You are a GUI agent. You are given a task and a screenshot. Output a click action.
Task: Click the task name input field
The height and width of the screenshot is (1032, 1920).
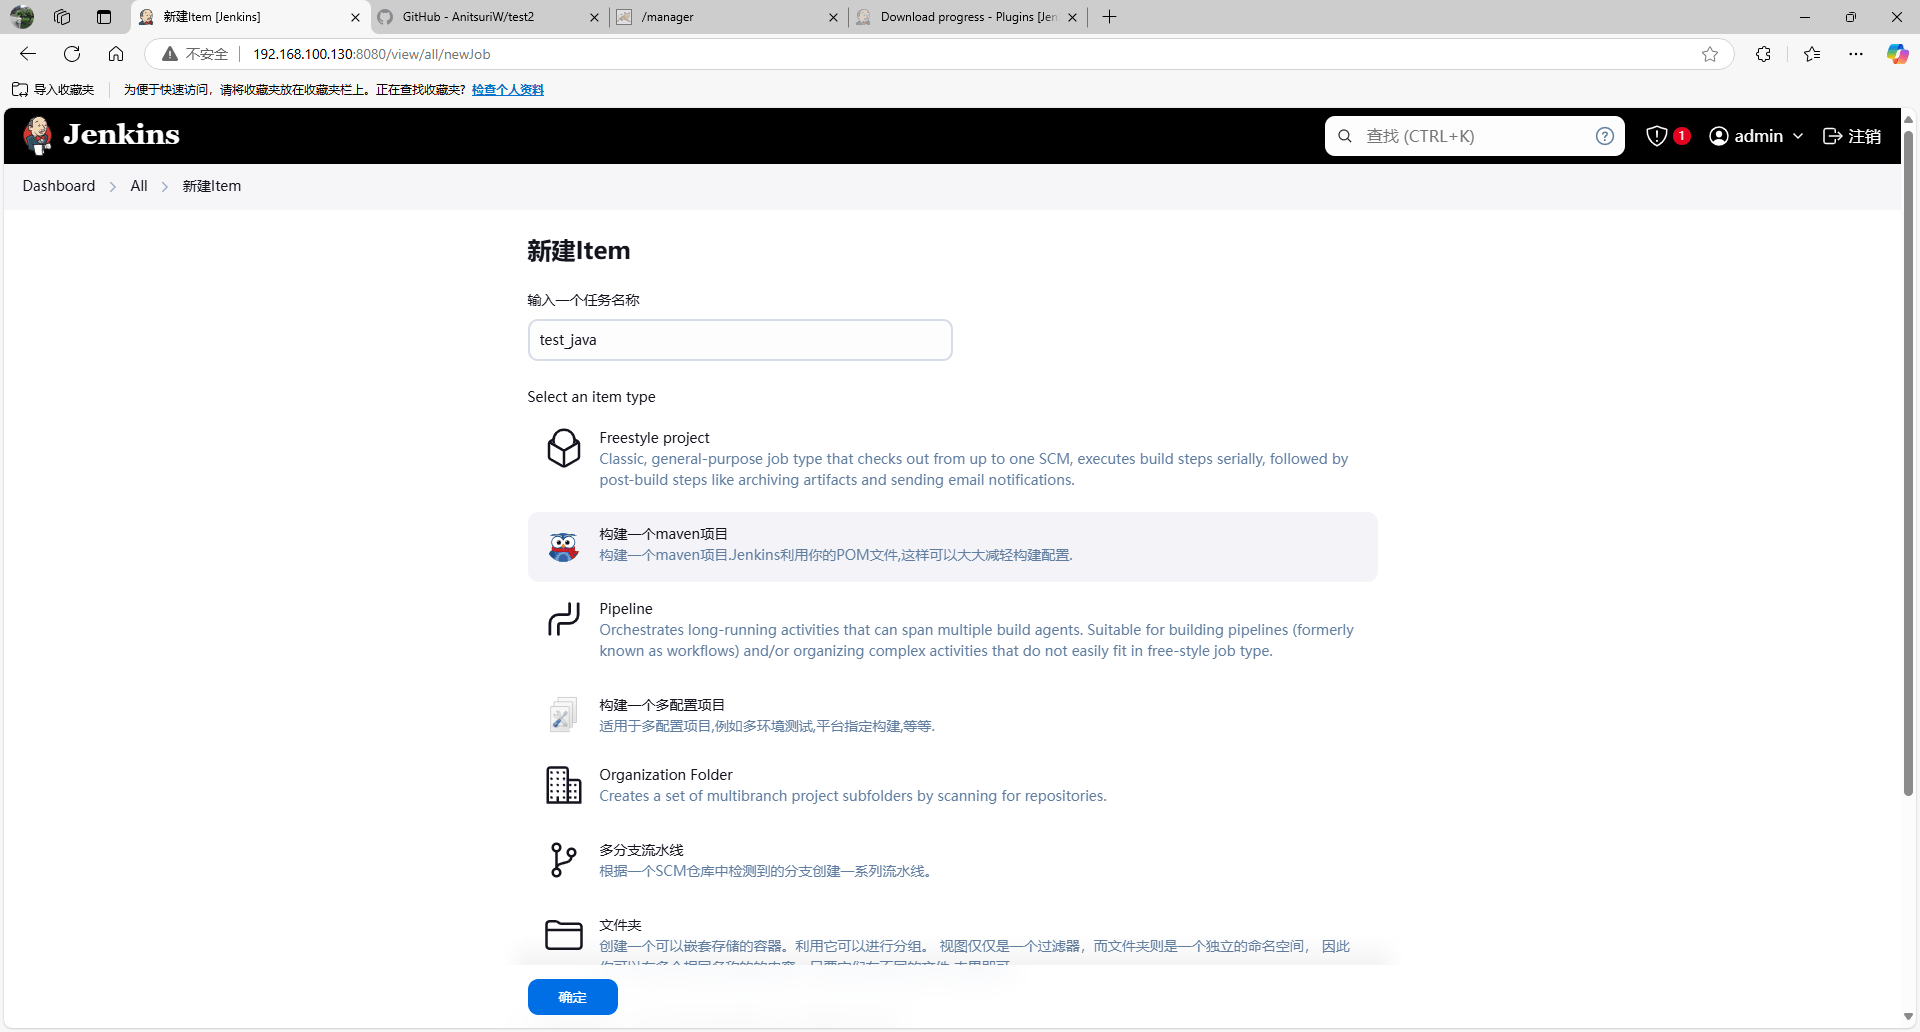coord(739,340)
